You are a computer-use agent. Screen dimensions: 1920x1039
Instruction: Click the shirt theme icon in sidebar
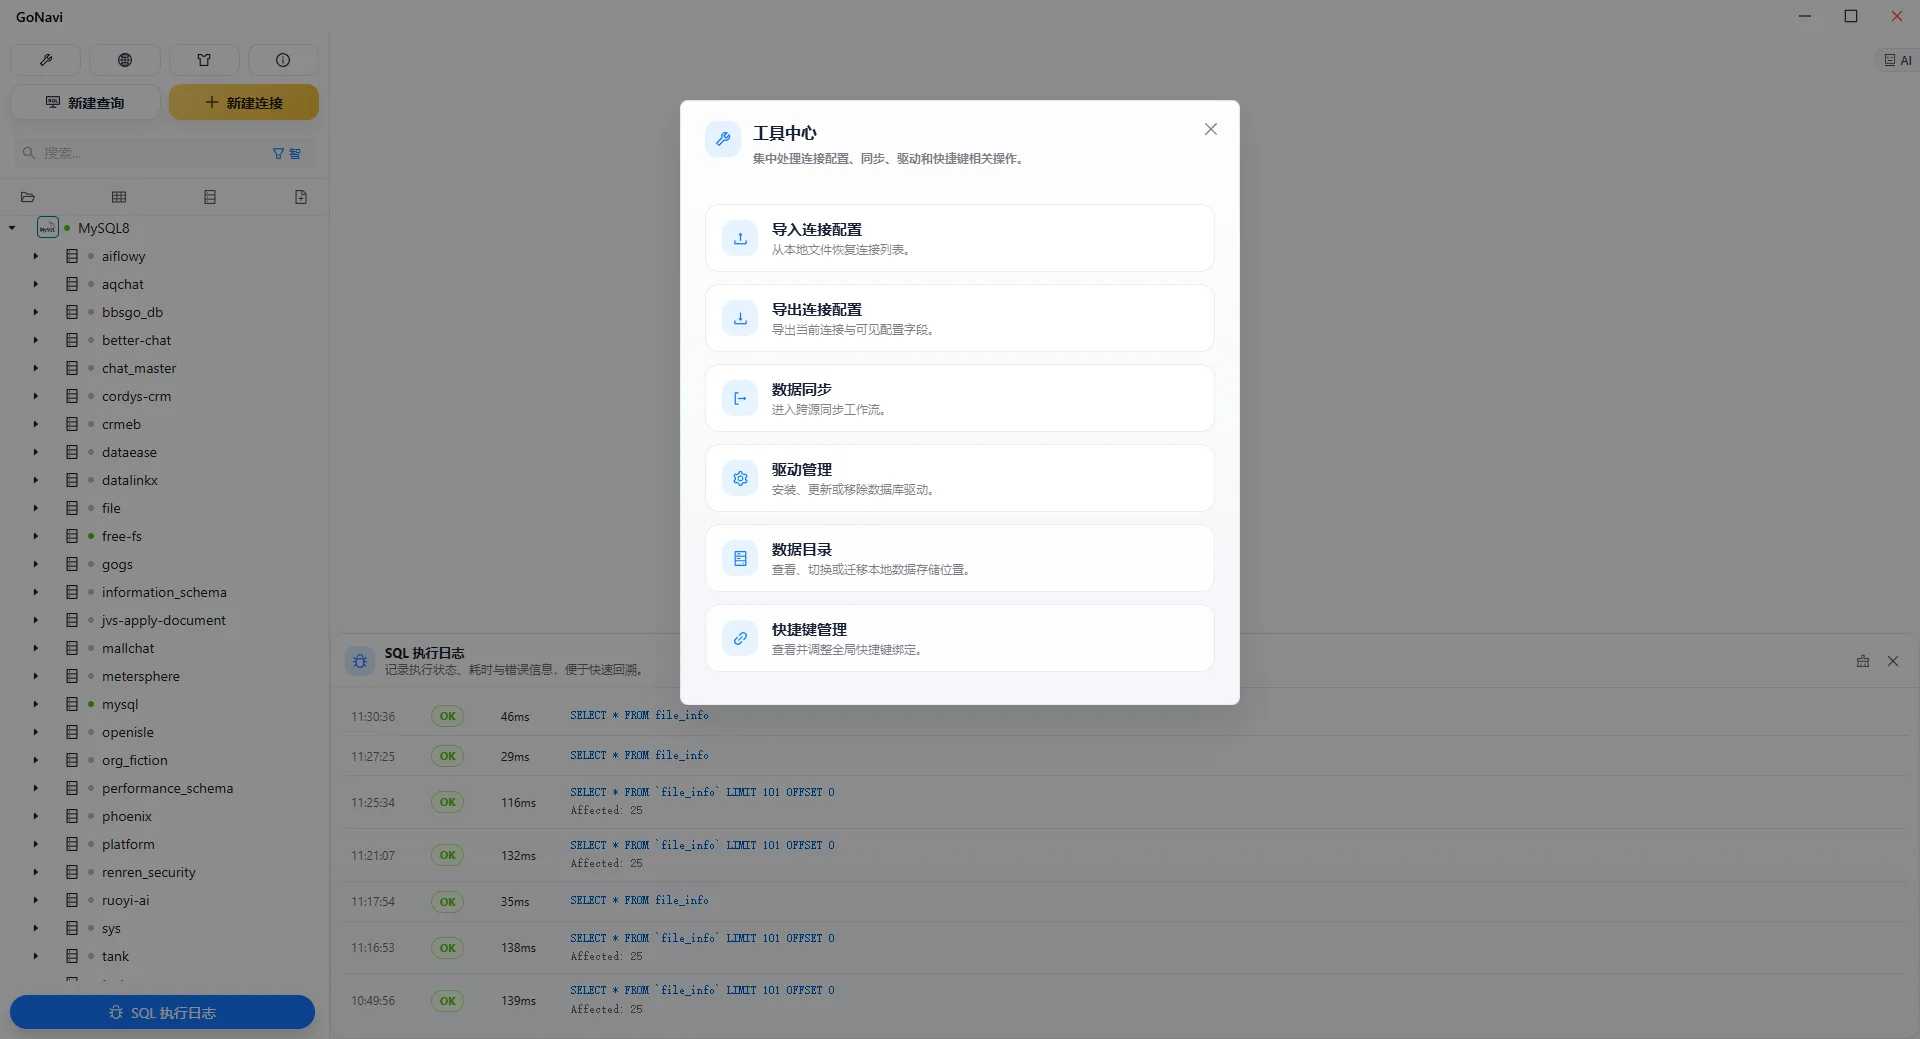pos(204,60)
